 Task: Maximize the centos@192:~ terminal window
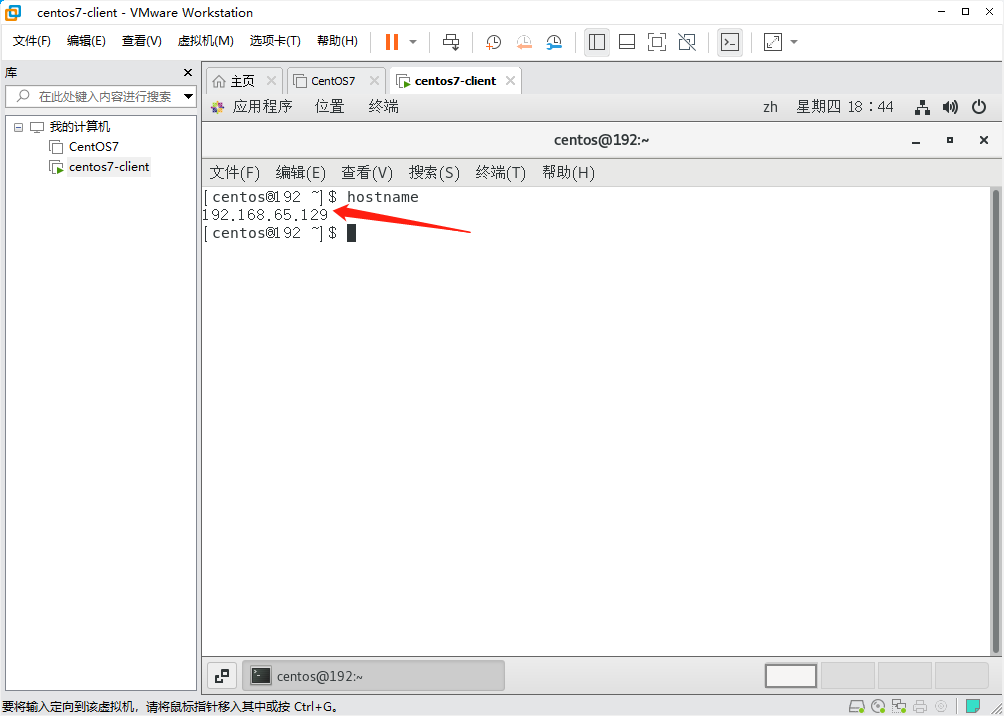coord(950,140)
